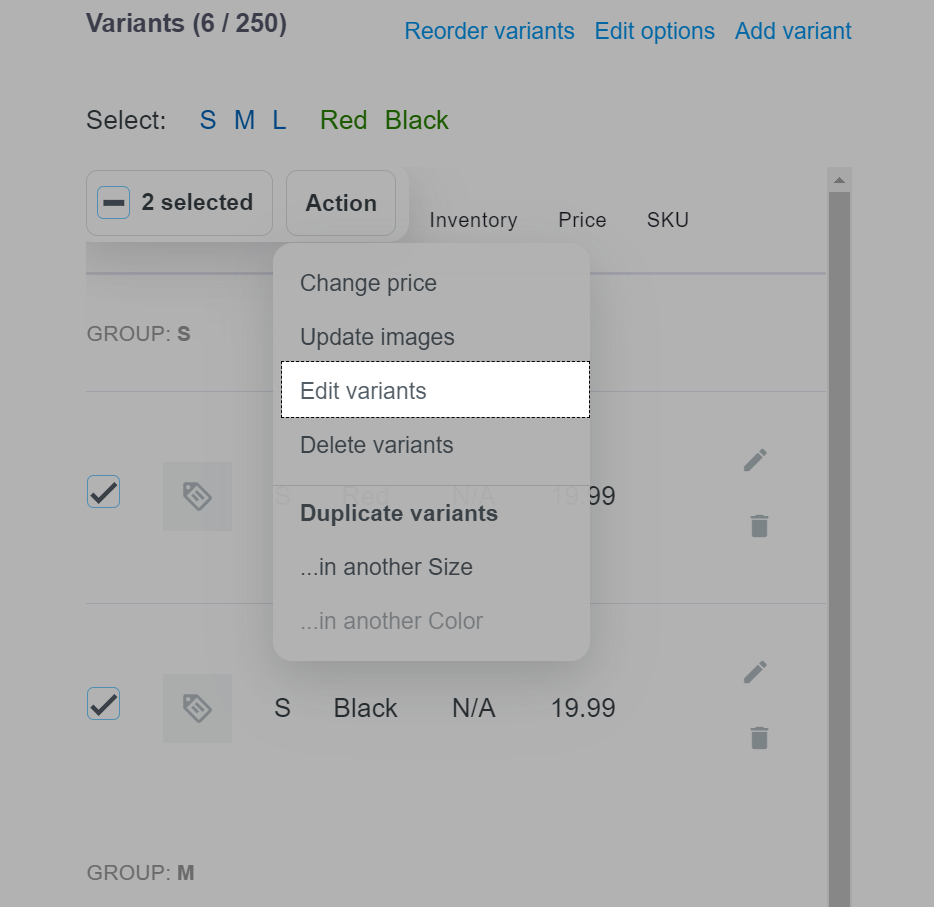This screenshot has width=934, height=907.
Task: Click the scrollbar up arrow of the variants list
Action: tap(839, 180)
